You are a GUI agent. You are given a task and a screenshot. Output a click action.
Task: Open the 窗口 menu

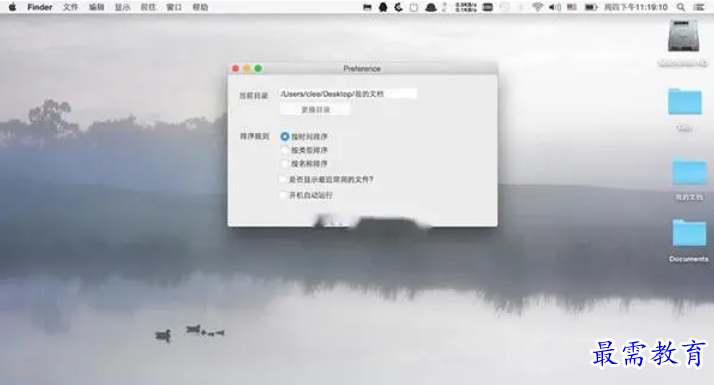click(174, 7)
